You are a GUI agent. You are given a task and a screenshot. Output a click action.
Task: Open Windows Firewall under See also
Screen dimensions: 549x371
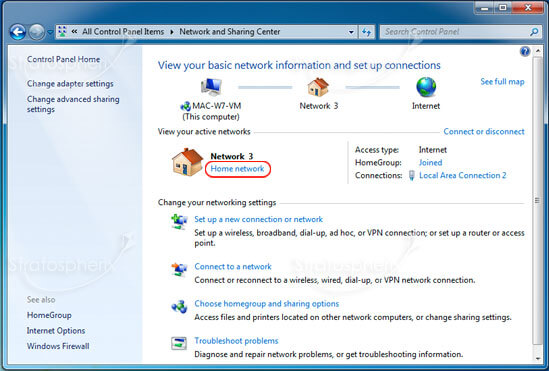58,346
